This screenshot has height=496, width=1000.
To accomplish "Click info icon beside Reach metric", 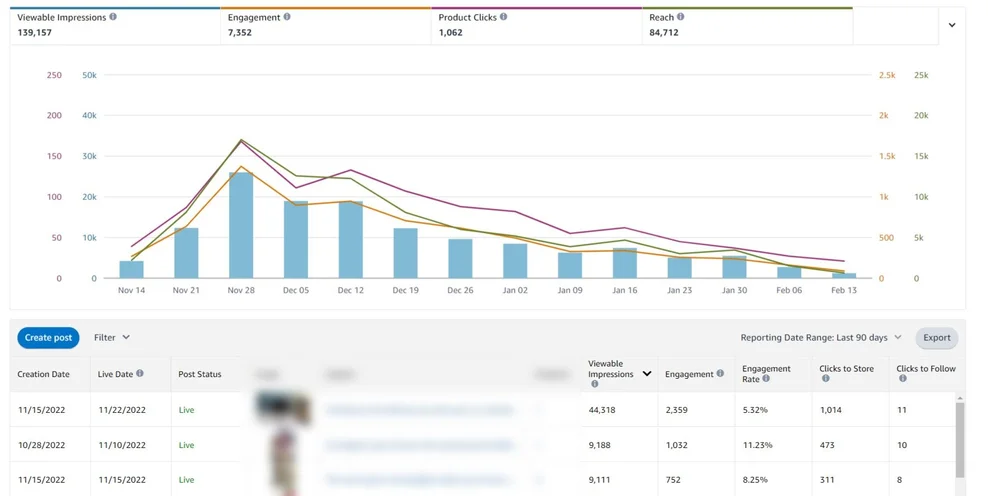I will click(x=680, y=17).
